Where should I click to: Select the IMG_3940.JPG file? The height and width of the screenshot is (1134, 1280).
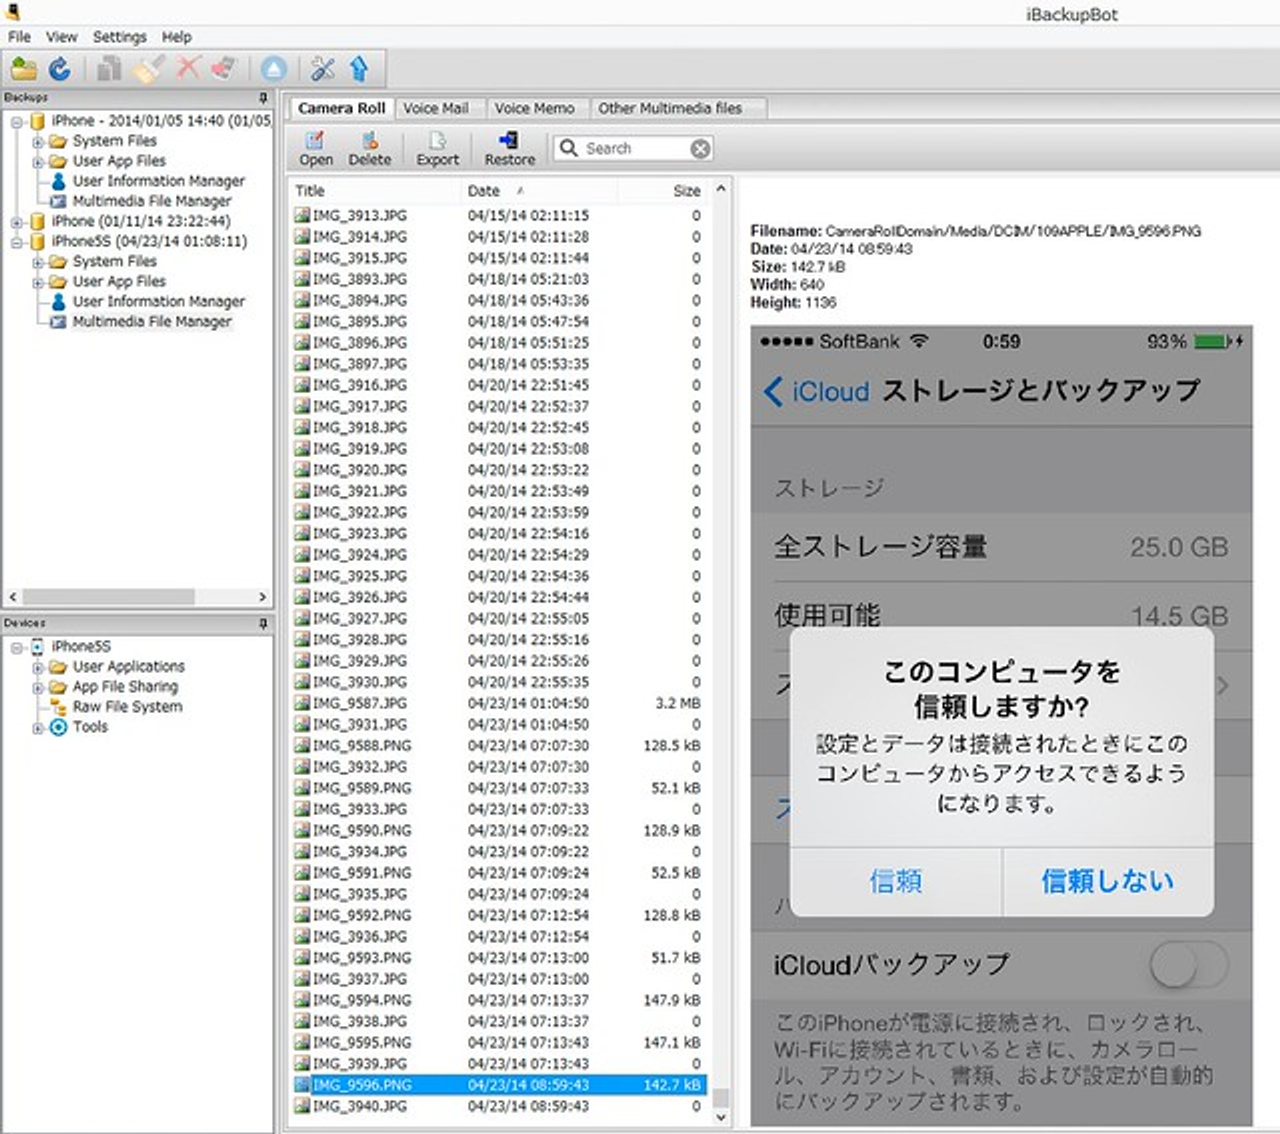click(498, 1106)
